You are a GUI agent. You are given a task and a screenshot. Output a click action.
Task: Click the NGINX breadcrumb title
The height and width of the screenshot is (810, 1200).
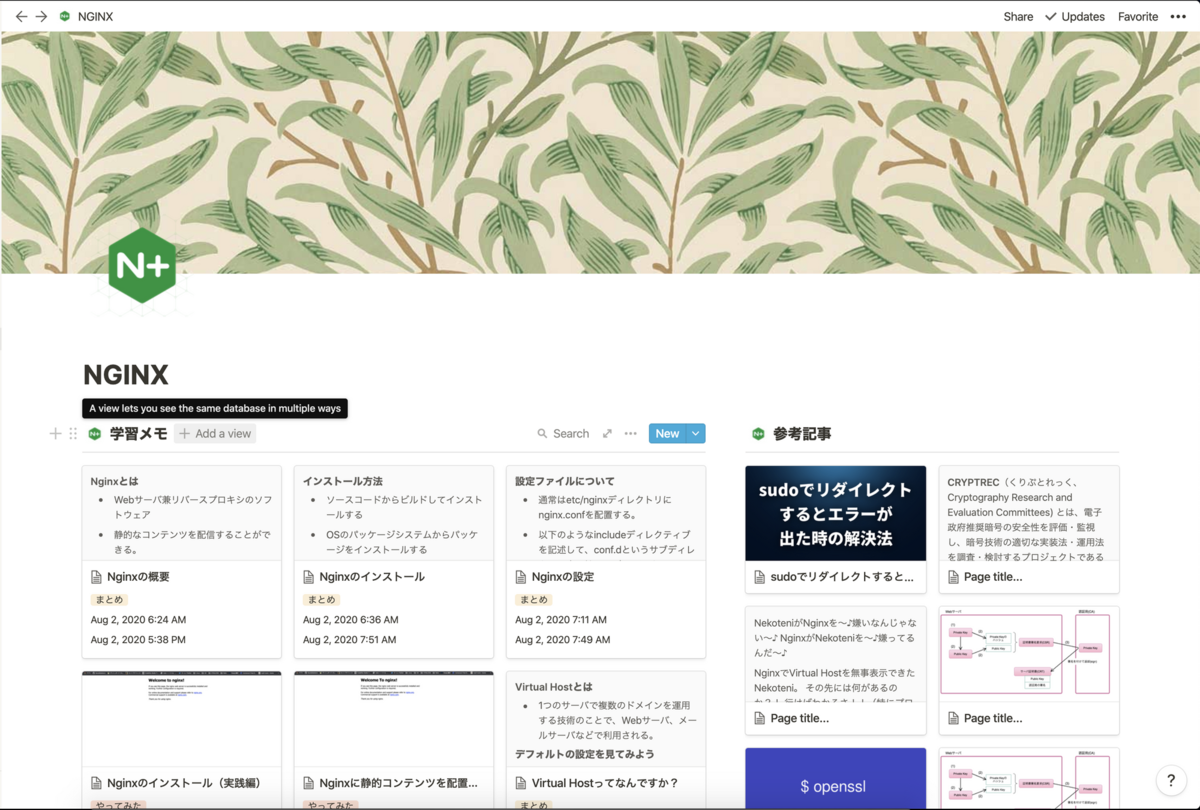[x=95, y=16]
